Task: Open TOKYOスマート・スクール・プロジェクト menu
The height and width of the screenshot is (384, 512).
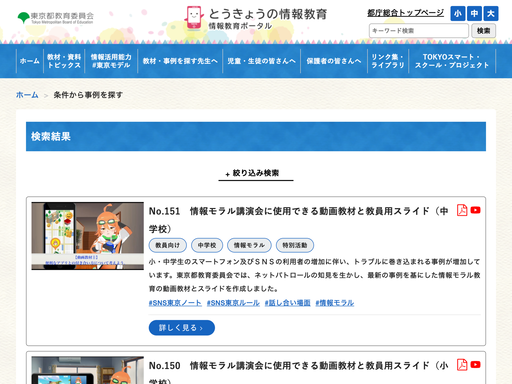Action: point(452,61)
